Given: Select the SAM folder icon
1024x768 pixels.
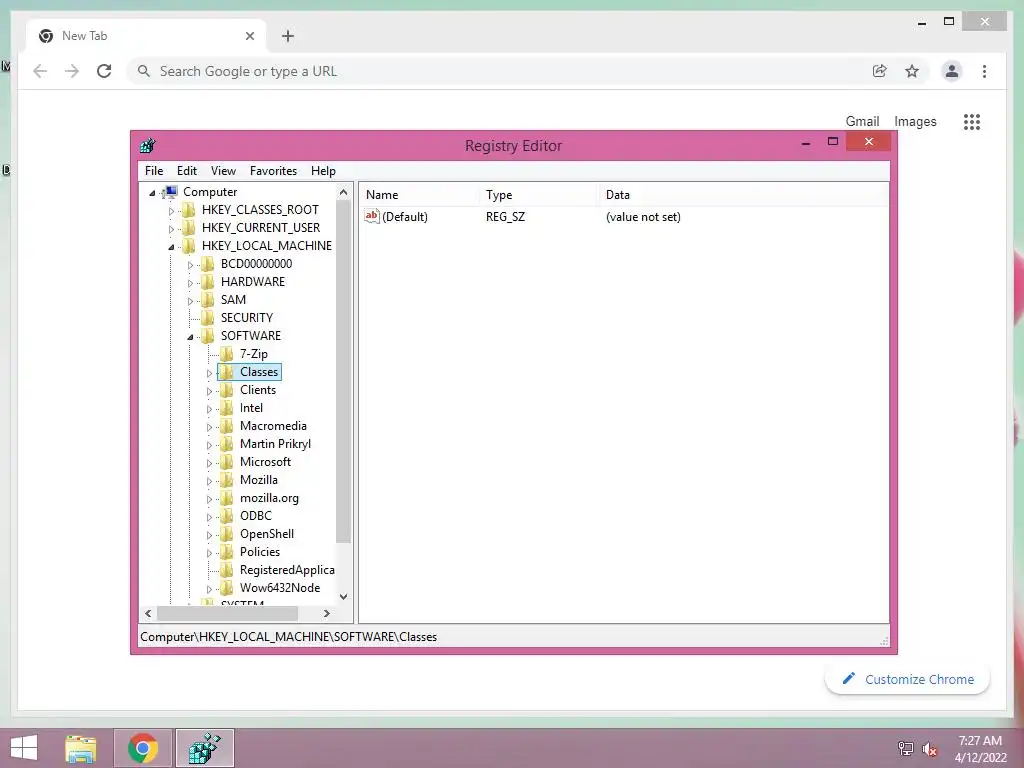Looking at the screenshot, I should click(208, 300).
